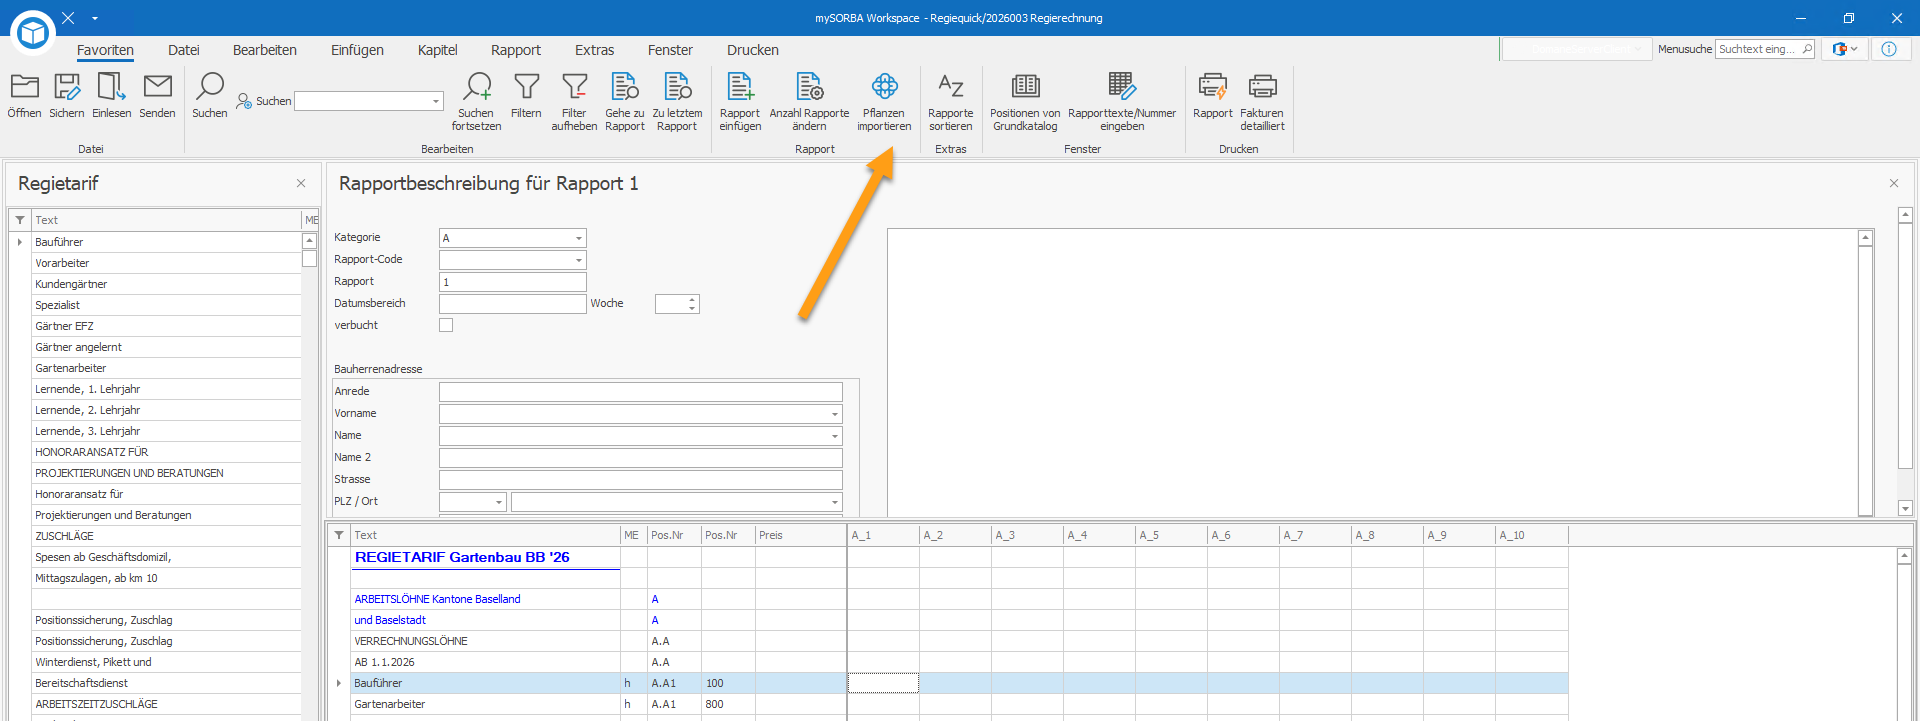The width and height of the screenshot is (1920, 721).
Task: Open the Favoriten ribbon tab
Action: pos(105,50)
